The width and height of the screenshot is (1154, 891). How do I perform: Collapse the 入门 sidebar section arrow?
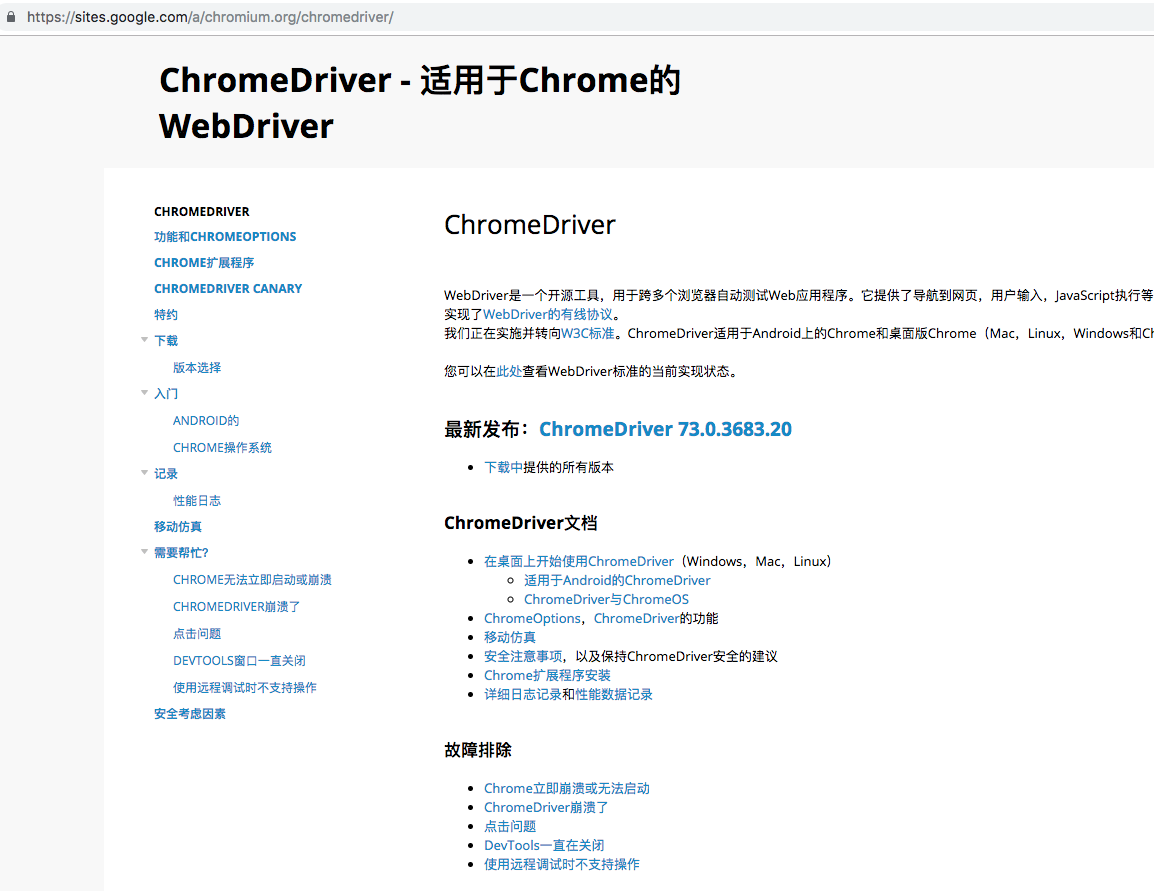(x=144, y=393)
